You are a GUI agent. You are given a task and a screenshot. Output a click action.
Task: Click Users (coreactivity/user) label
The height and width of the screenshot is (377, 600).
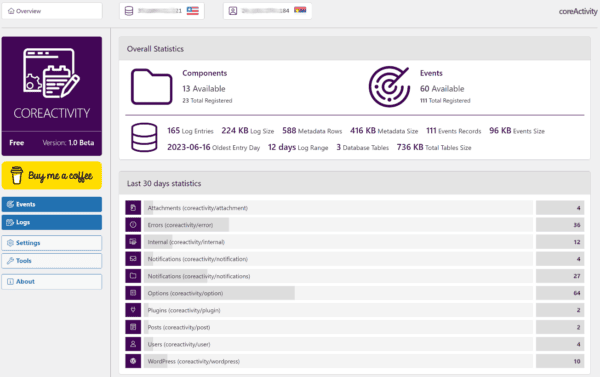coord(179,344)
